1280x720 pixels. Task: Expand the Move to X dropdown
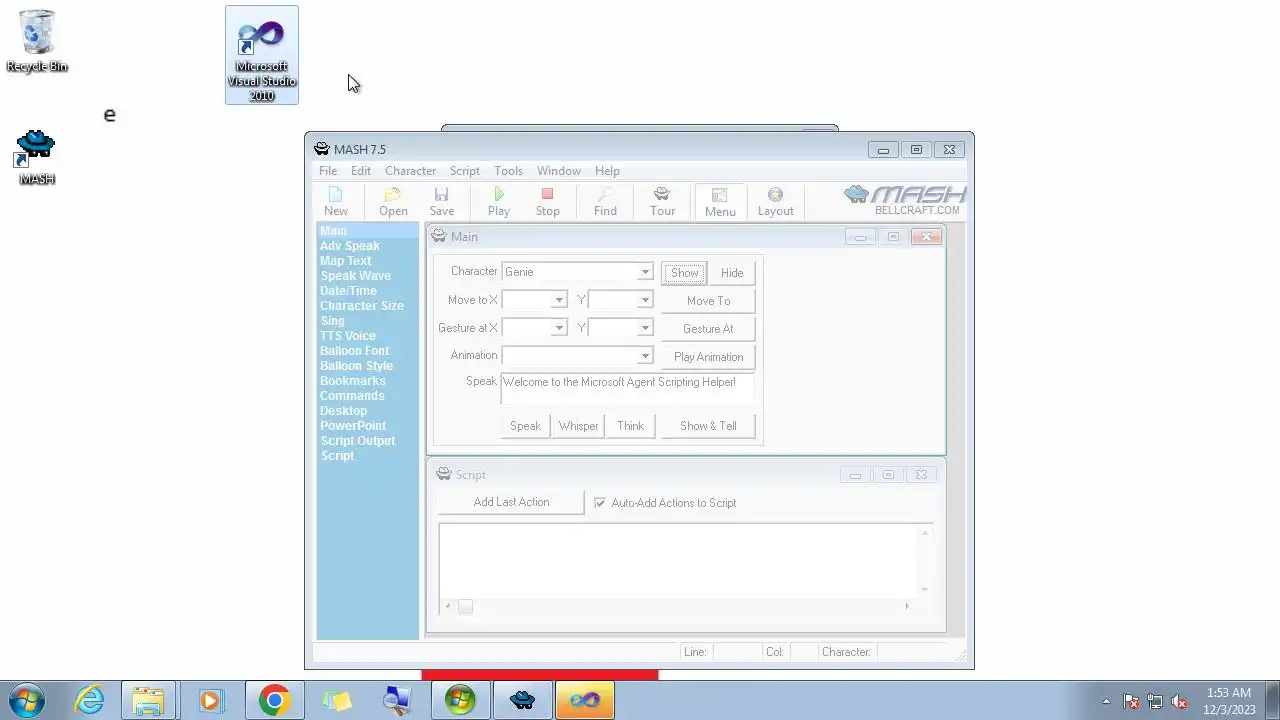559,300
